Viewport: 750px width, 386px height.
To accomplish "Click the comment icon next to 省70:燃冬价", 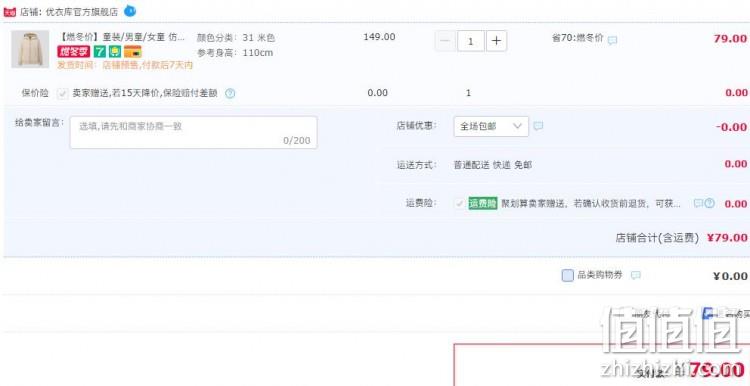I will click(612, 40).
